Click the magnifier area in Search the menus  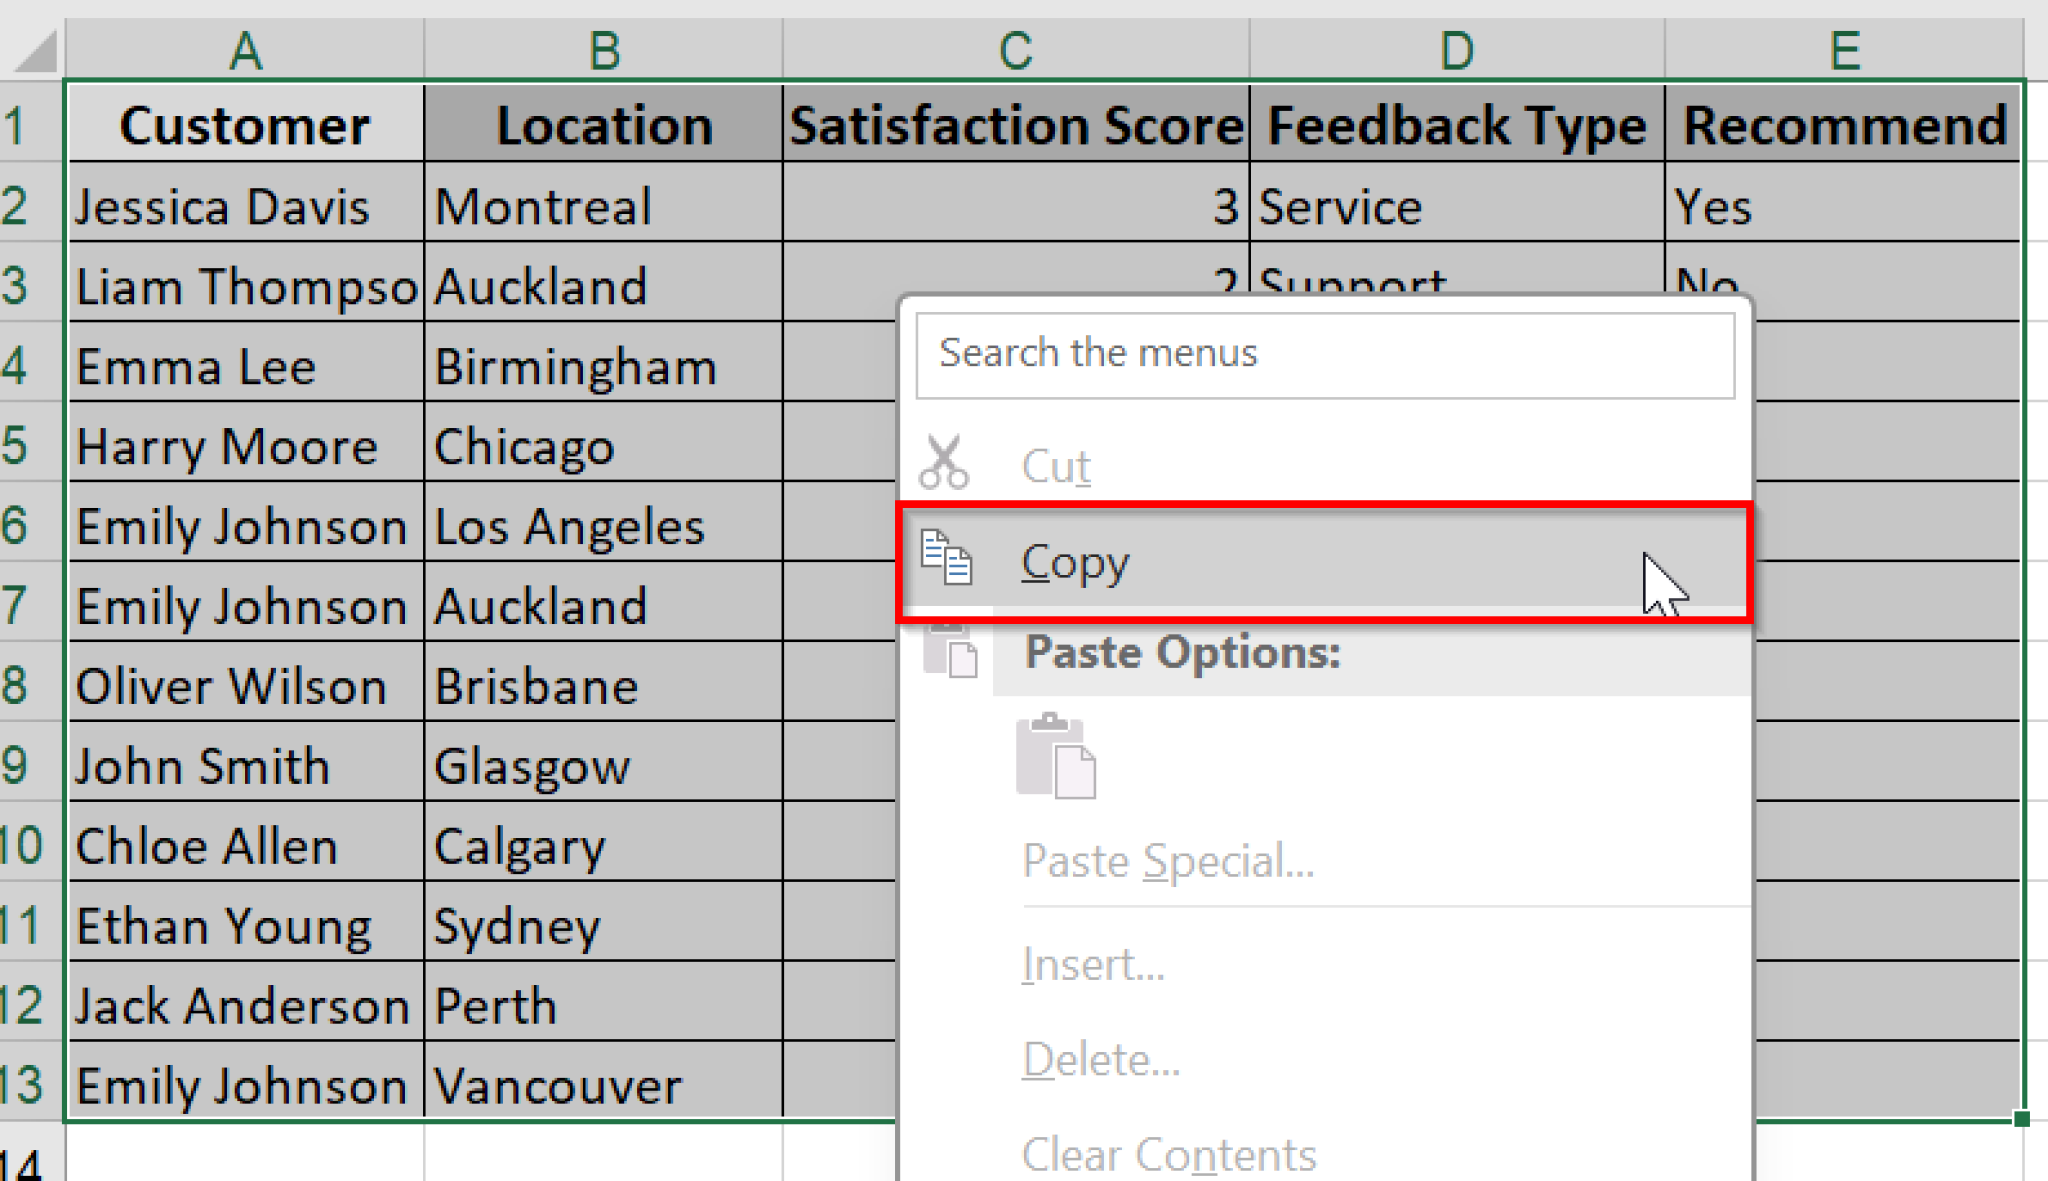(x=960, y=355)
